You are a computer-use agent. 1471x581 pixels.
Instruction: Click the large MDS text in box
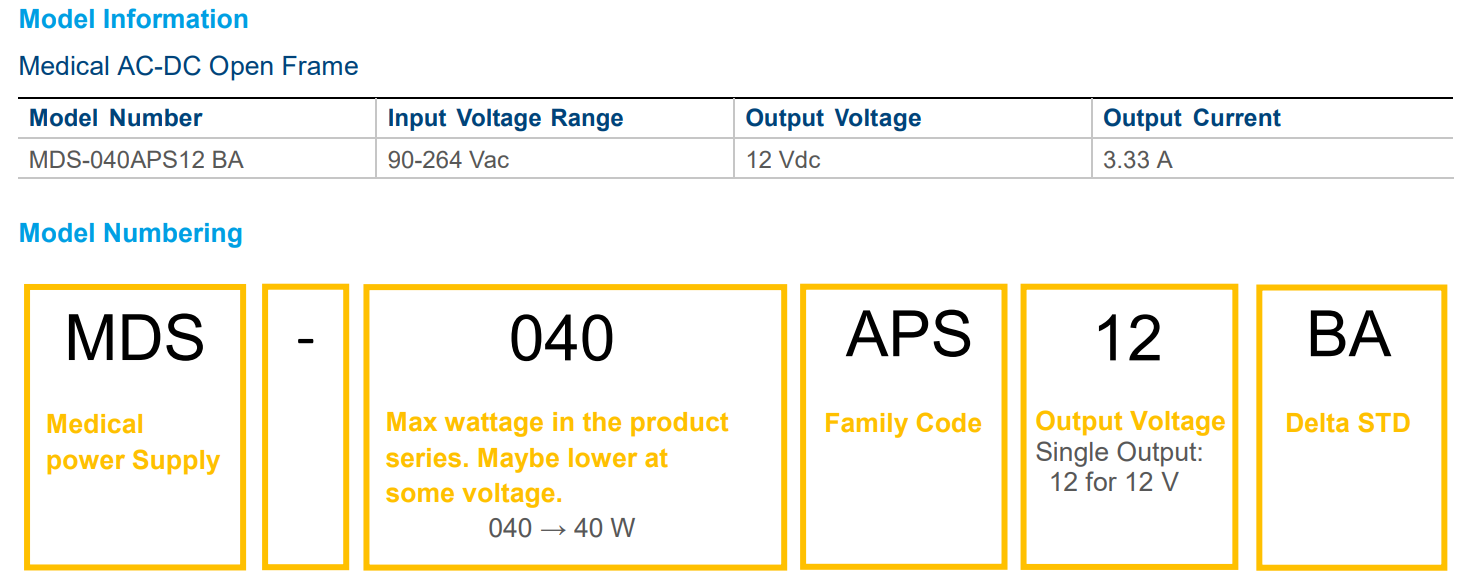(134, 338)
